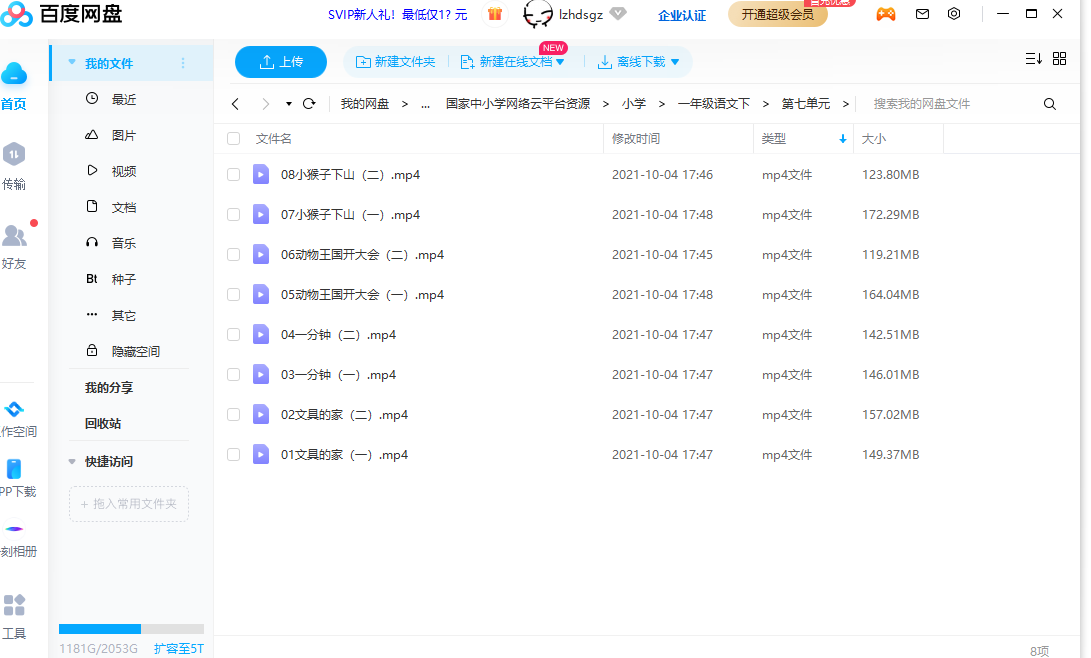Open the 首页 home icon in sidebar
1091x658 pixels.
[x=15, y=73]
